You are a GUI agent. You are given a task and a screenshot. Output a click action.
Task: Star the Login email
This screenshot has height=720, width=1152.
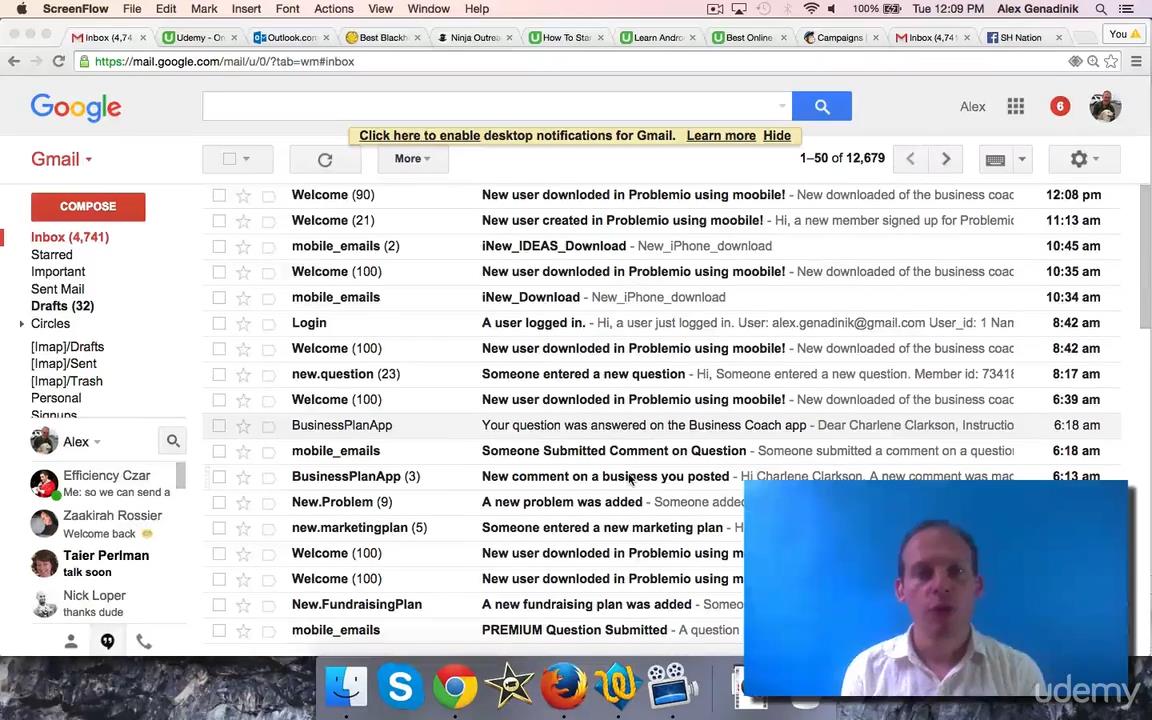(x=243, y=323)
